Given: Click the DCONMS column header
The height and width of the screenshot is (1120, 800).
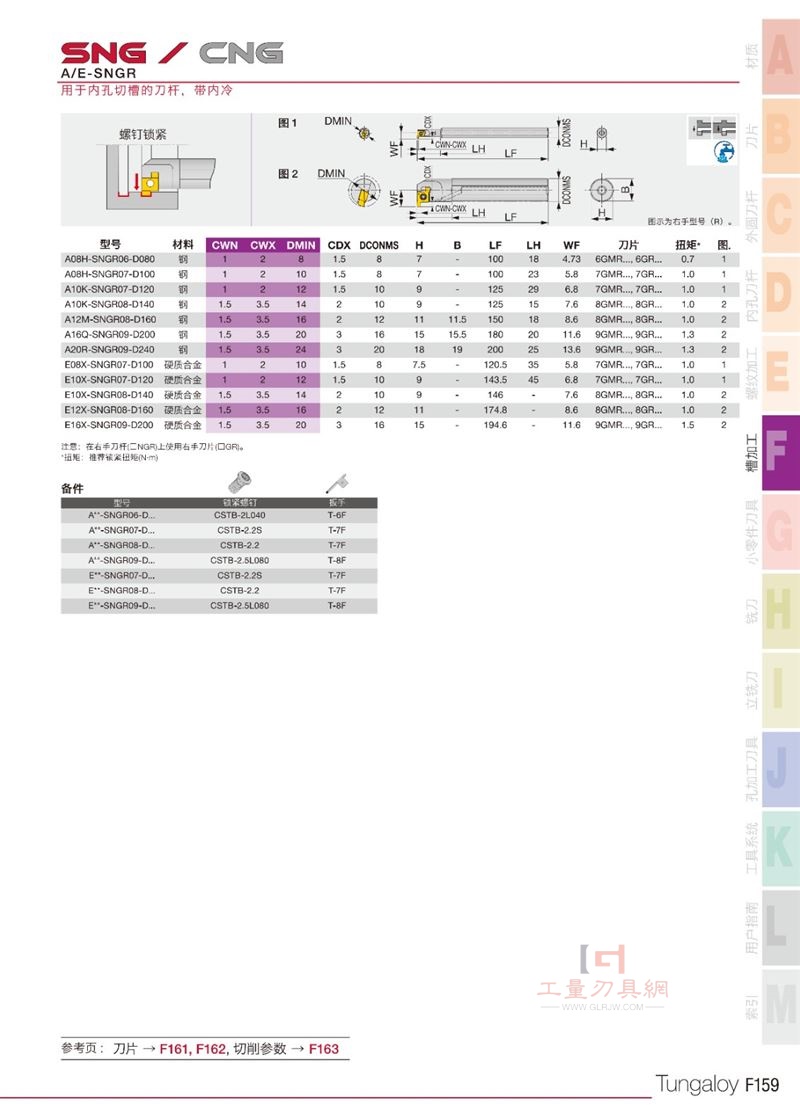Looking at the screenshot, I should click(379, 245).
